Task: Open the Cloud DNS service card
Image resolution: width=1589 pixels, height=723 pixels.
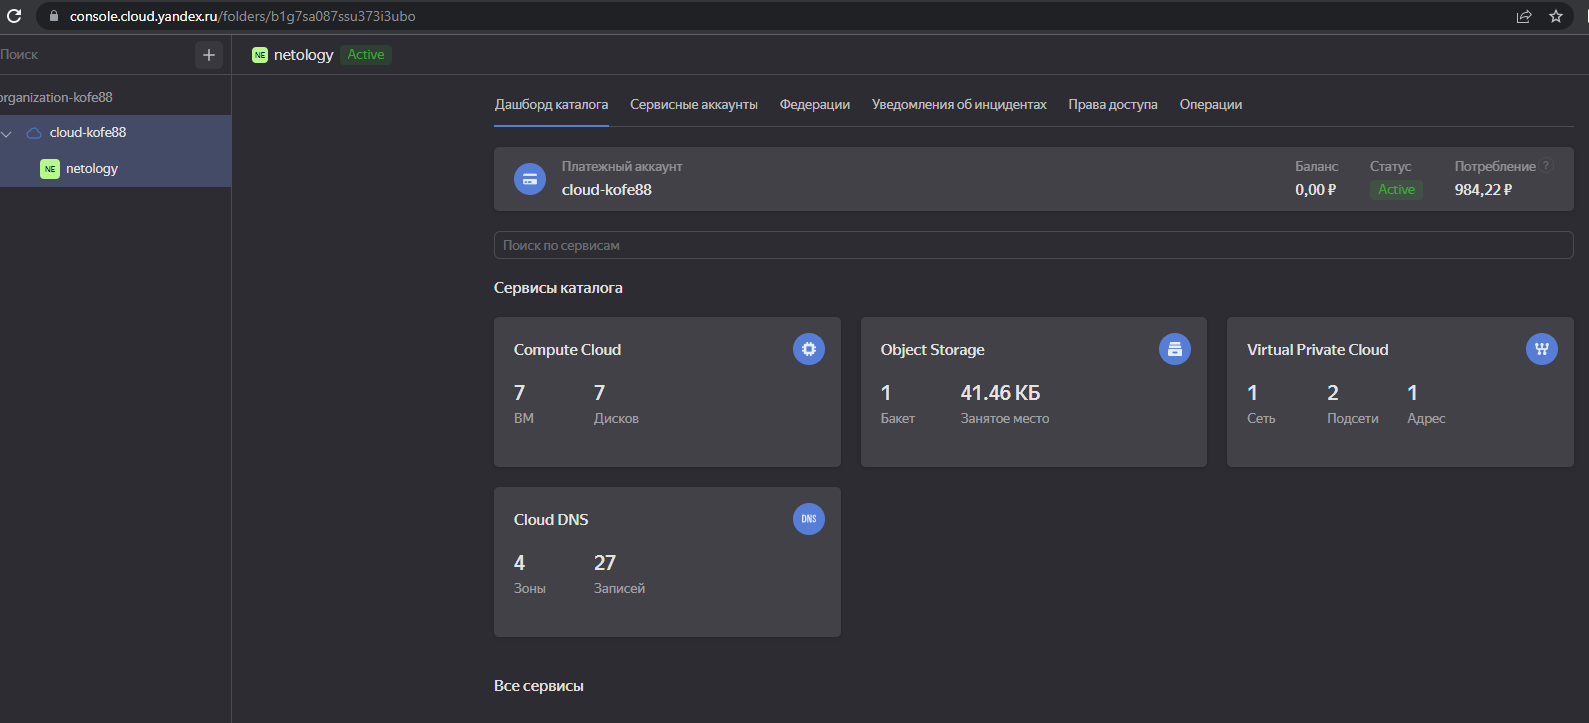Action: (x=667, y=562)
